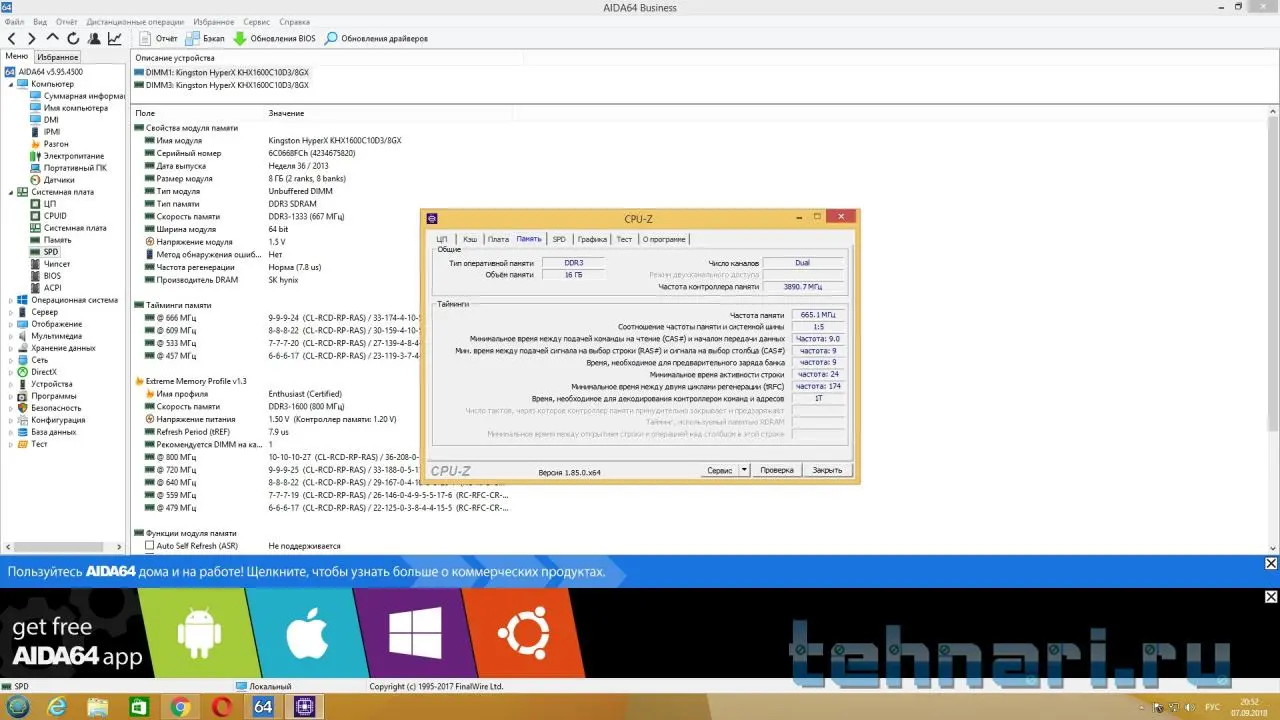Screen dimensions: 1280x720
Task: Expand the DirectX tree node
Action: pyautogui.click(x=11, y=372)
